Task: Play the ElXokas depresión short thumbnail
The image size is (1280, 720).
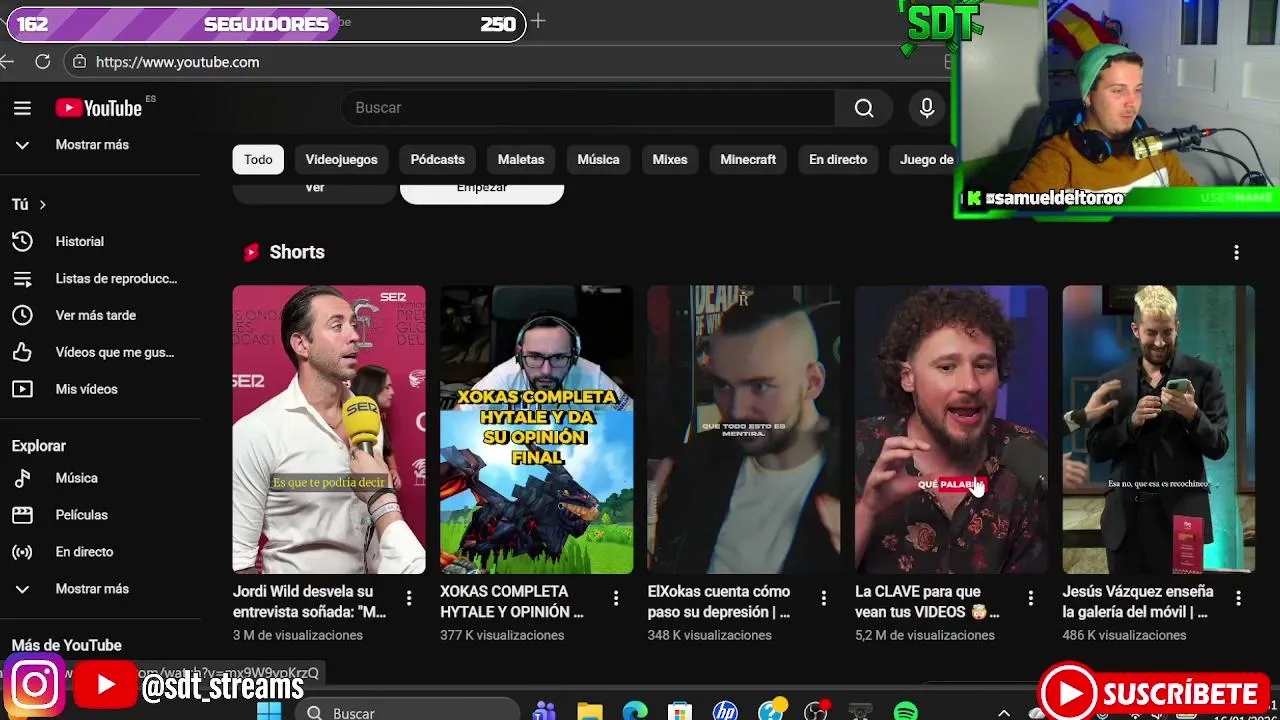Action: [x=744, y=430]
